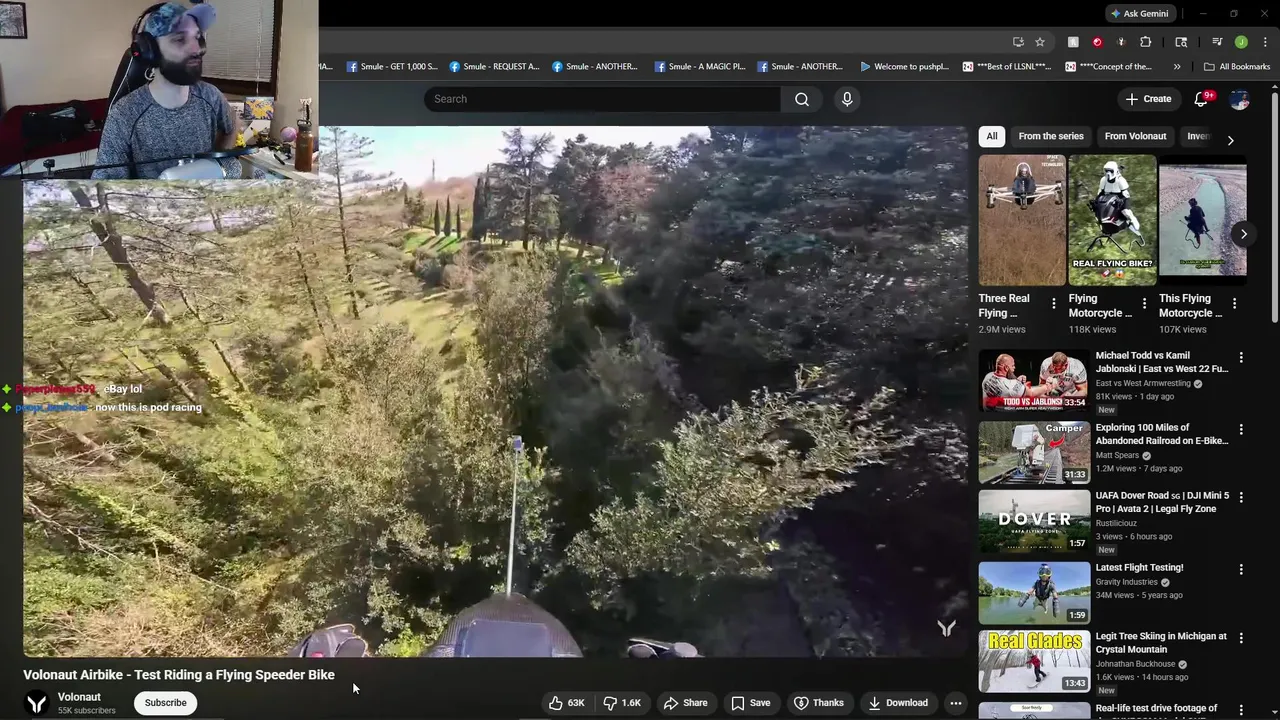Viewport: 1280px width, 720px height.
Task: Open options for Exploring 100 Miles video
Action: tap(1241, 429)
